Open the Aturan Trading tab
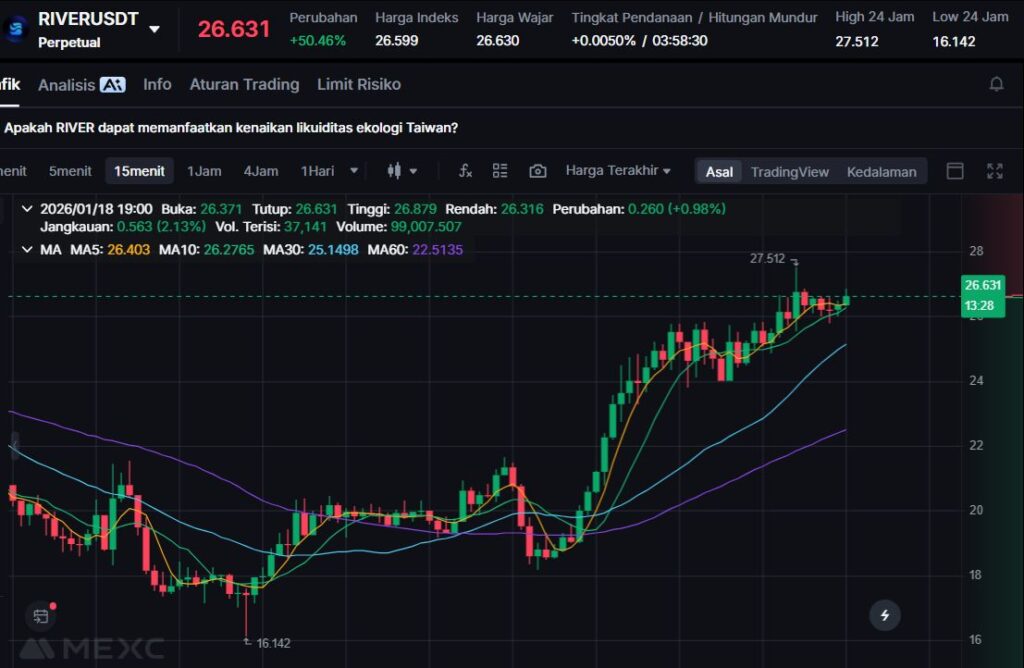The width and height of the screenshot is (1024, 668). (x=244, y=84)
